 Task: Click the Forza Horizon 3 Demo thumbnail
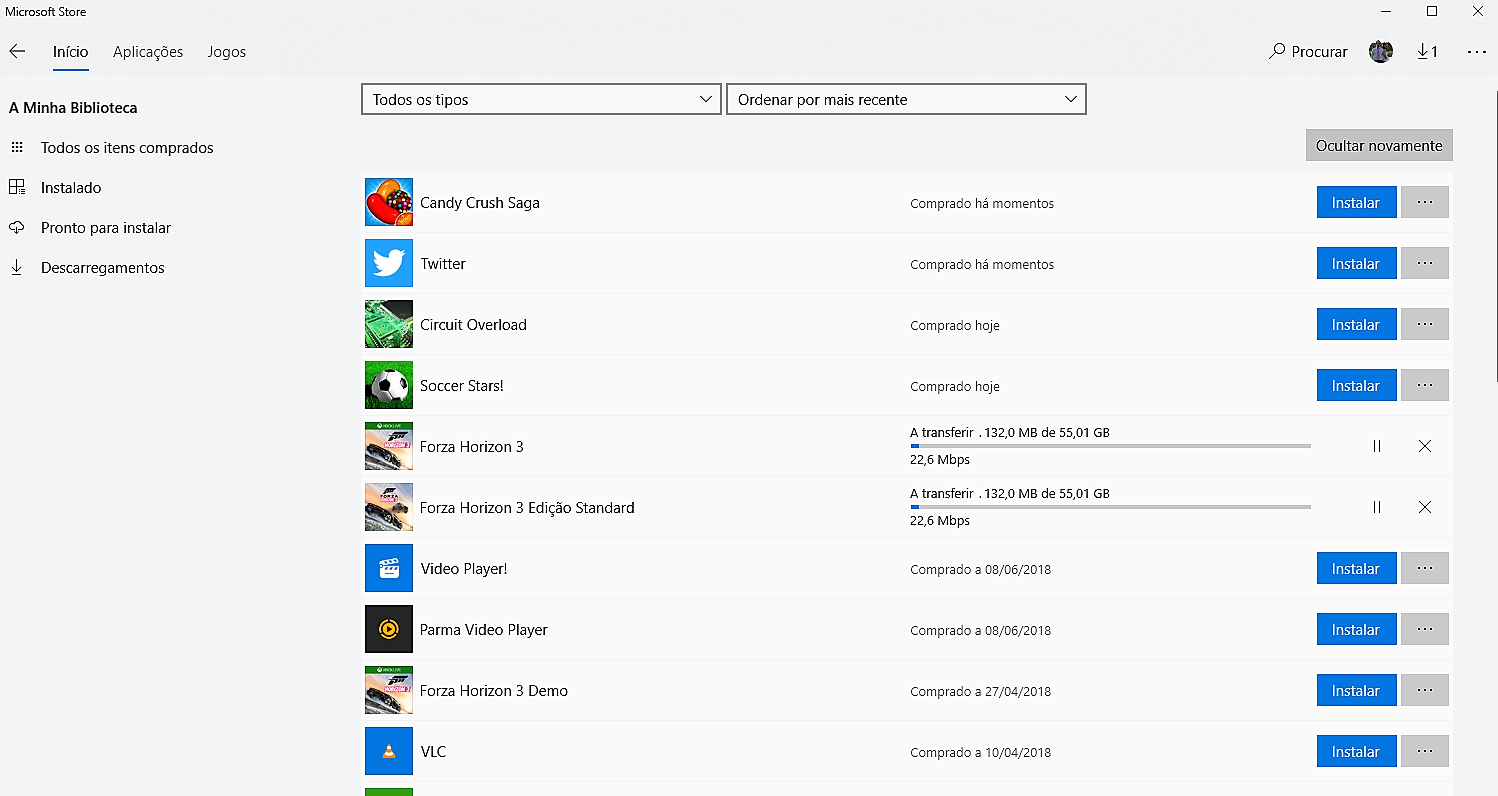389,690
